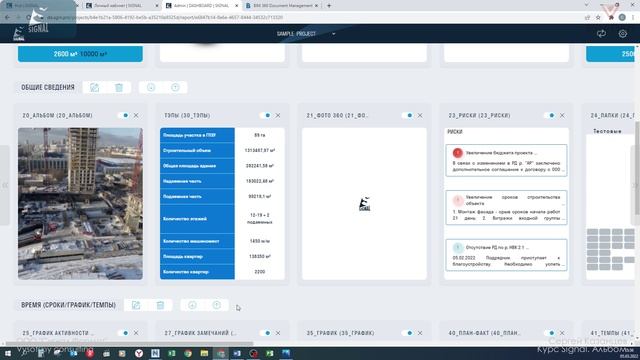Toggle the 20_АЛЬБОМ widget switch
This screenshot has height=360, width=640.
click(124, 116)
